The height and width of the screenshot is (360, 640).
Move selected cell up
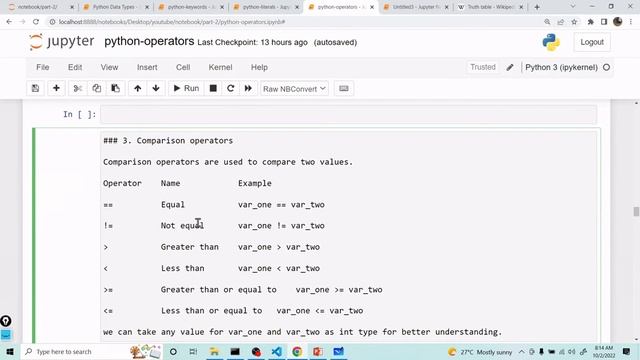pos(138,89)
